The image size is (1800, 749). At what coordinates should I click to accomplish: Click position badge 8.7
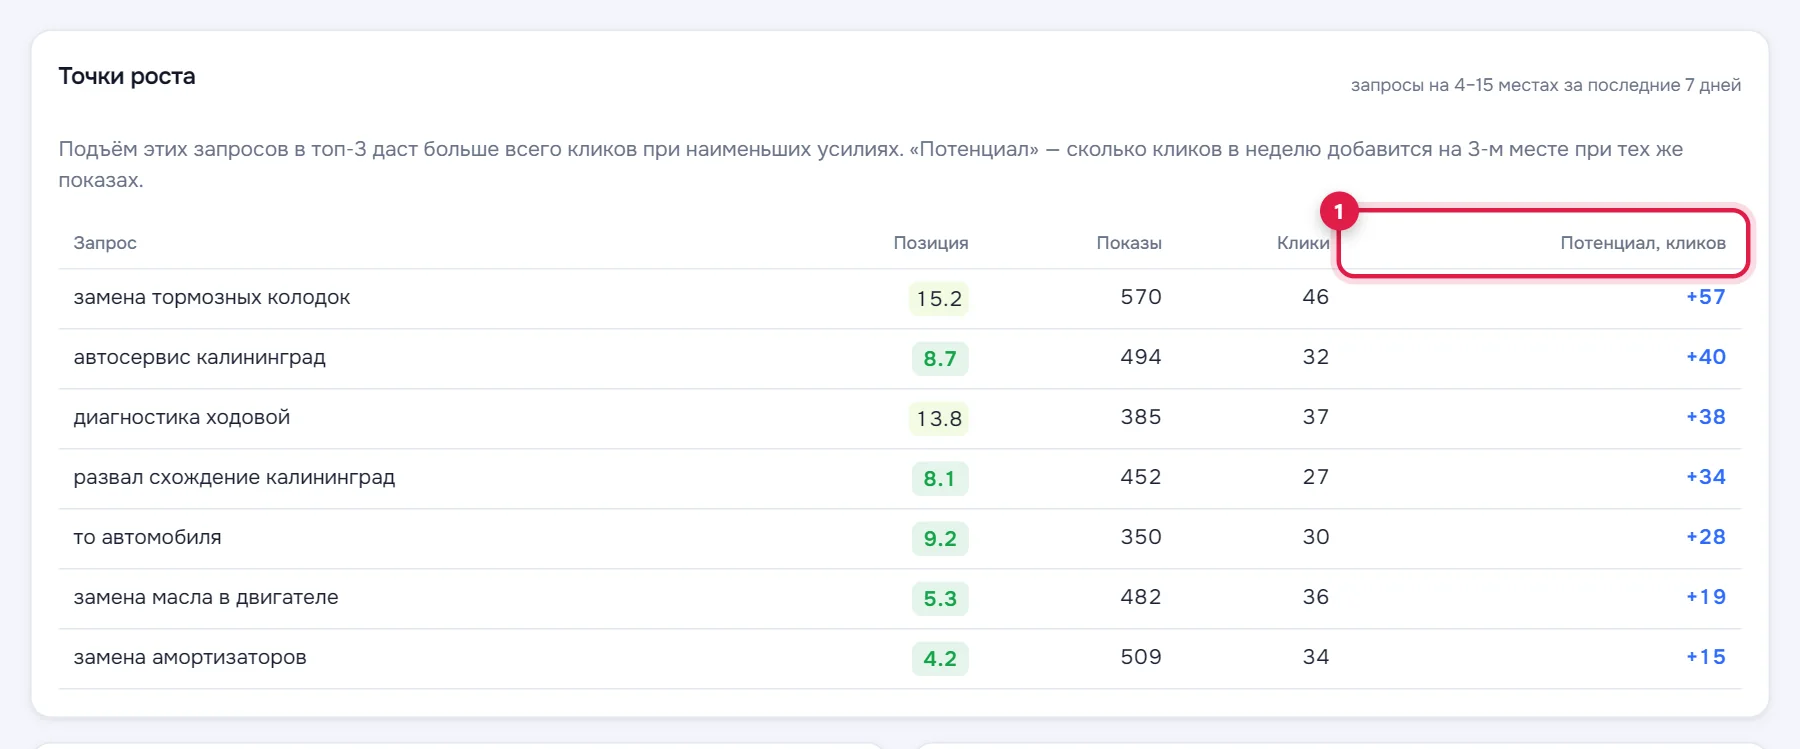tap(940, 359)
